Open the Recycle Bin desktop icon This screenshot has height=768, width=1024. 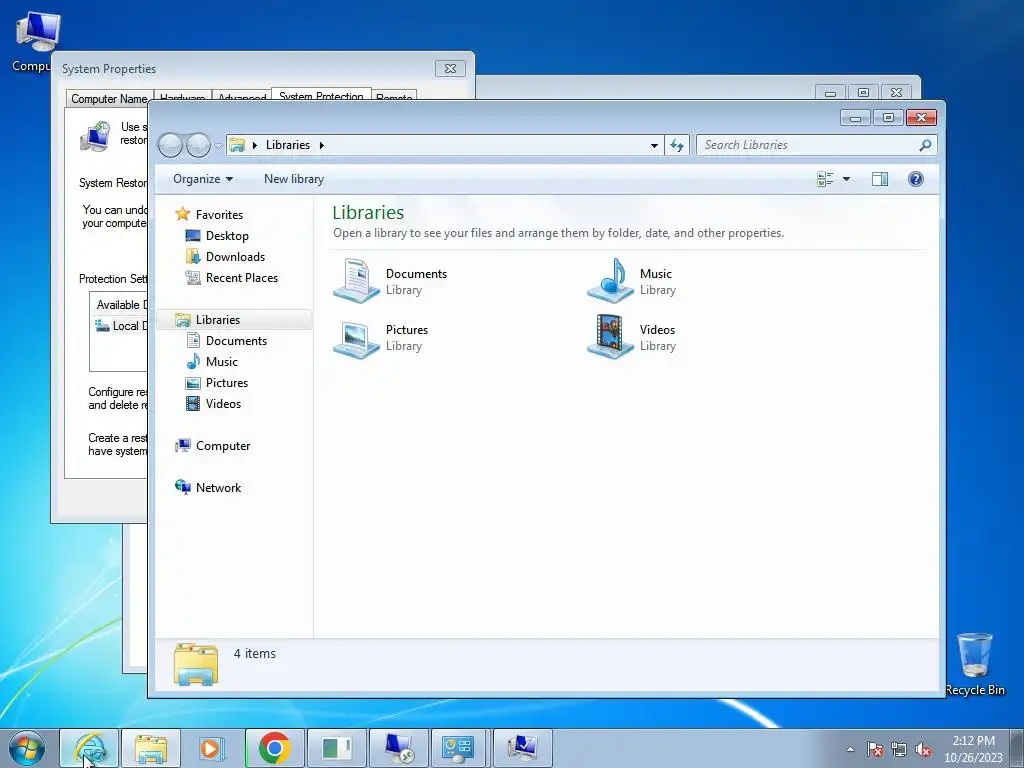point(974,664)
